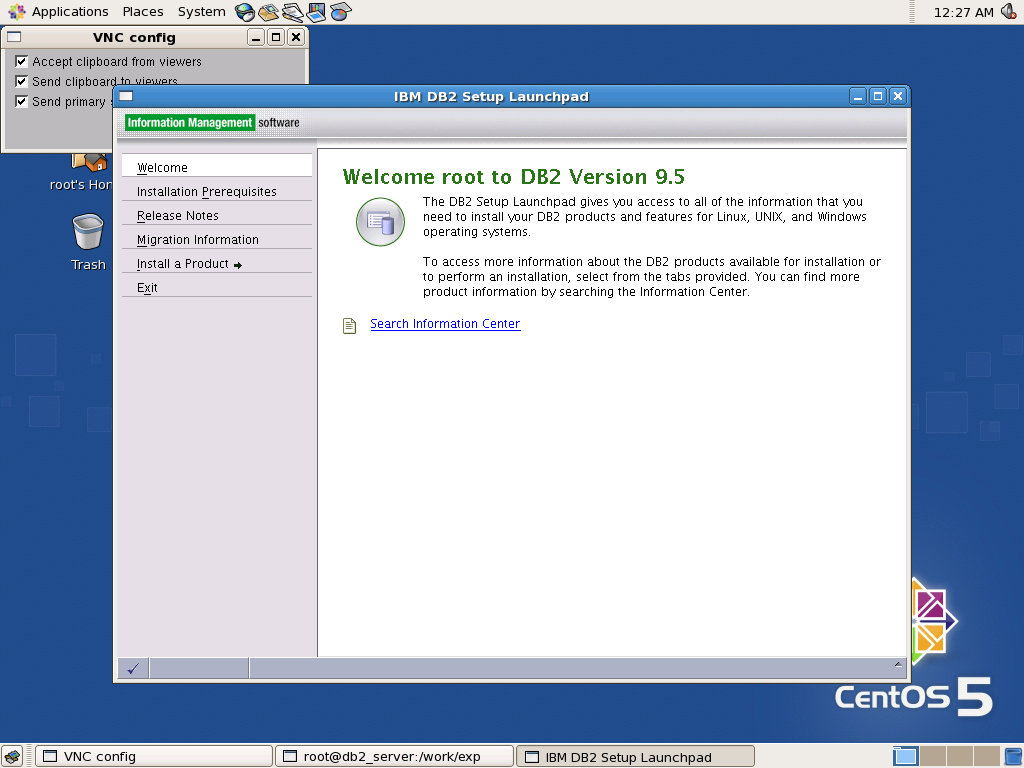
Task: Toggle Accept clipboard from viewers checkbox
Action: [x=22, y=61]
